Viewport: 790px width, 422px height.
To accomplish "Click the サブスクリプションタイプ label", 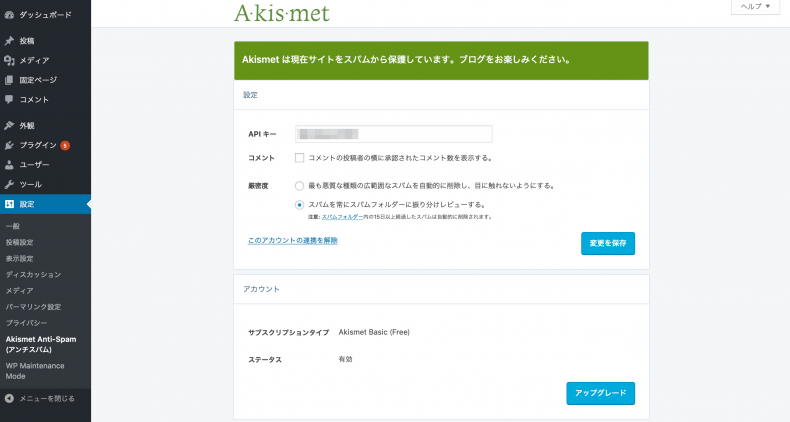I will 288,333.
